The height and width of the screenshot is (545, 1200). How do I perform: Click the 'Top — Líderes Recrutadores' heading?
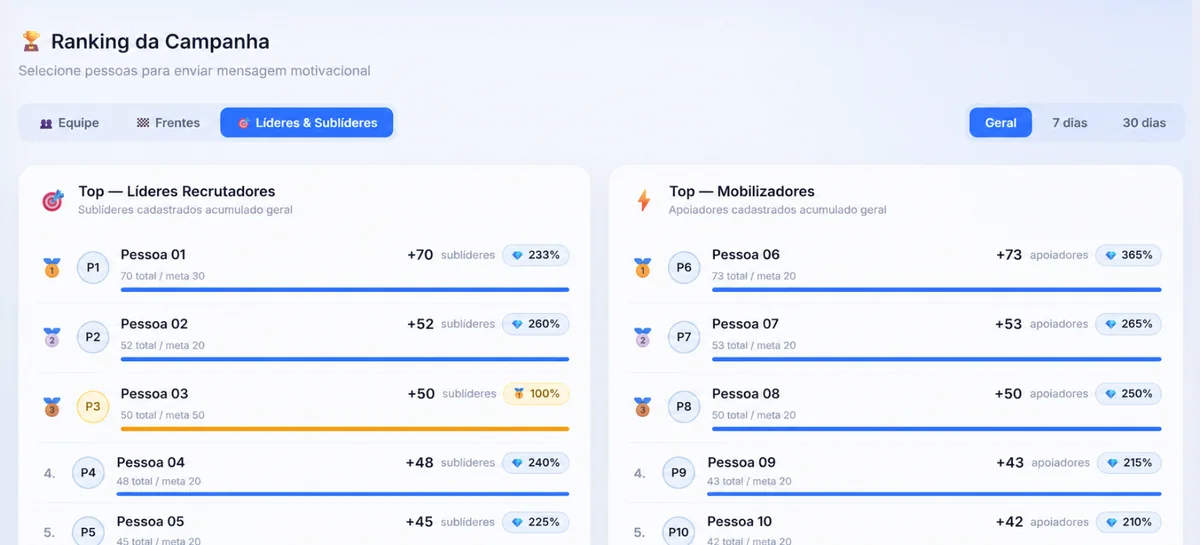177,191
